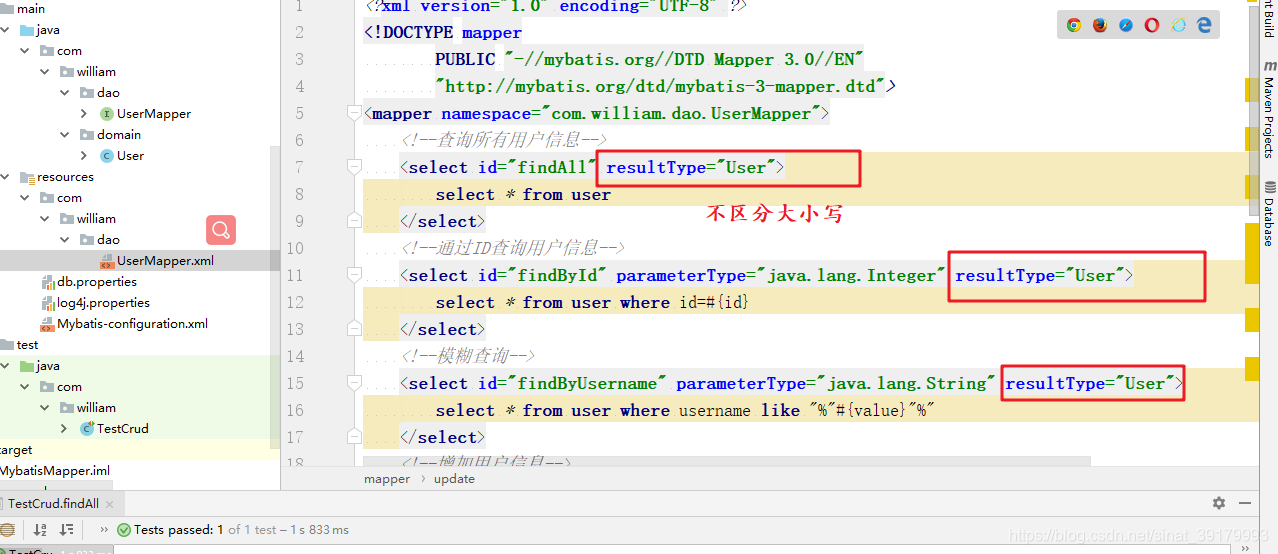Collapse the java folder under main
Viewport: 1278px width, 554px height.
[6, 30]
